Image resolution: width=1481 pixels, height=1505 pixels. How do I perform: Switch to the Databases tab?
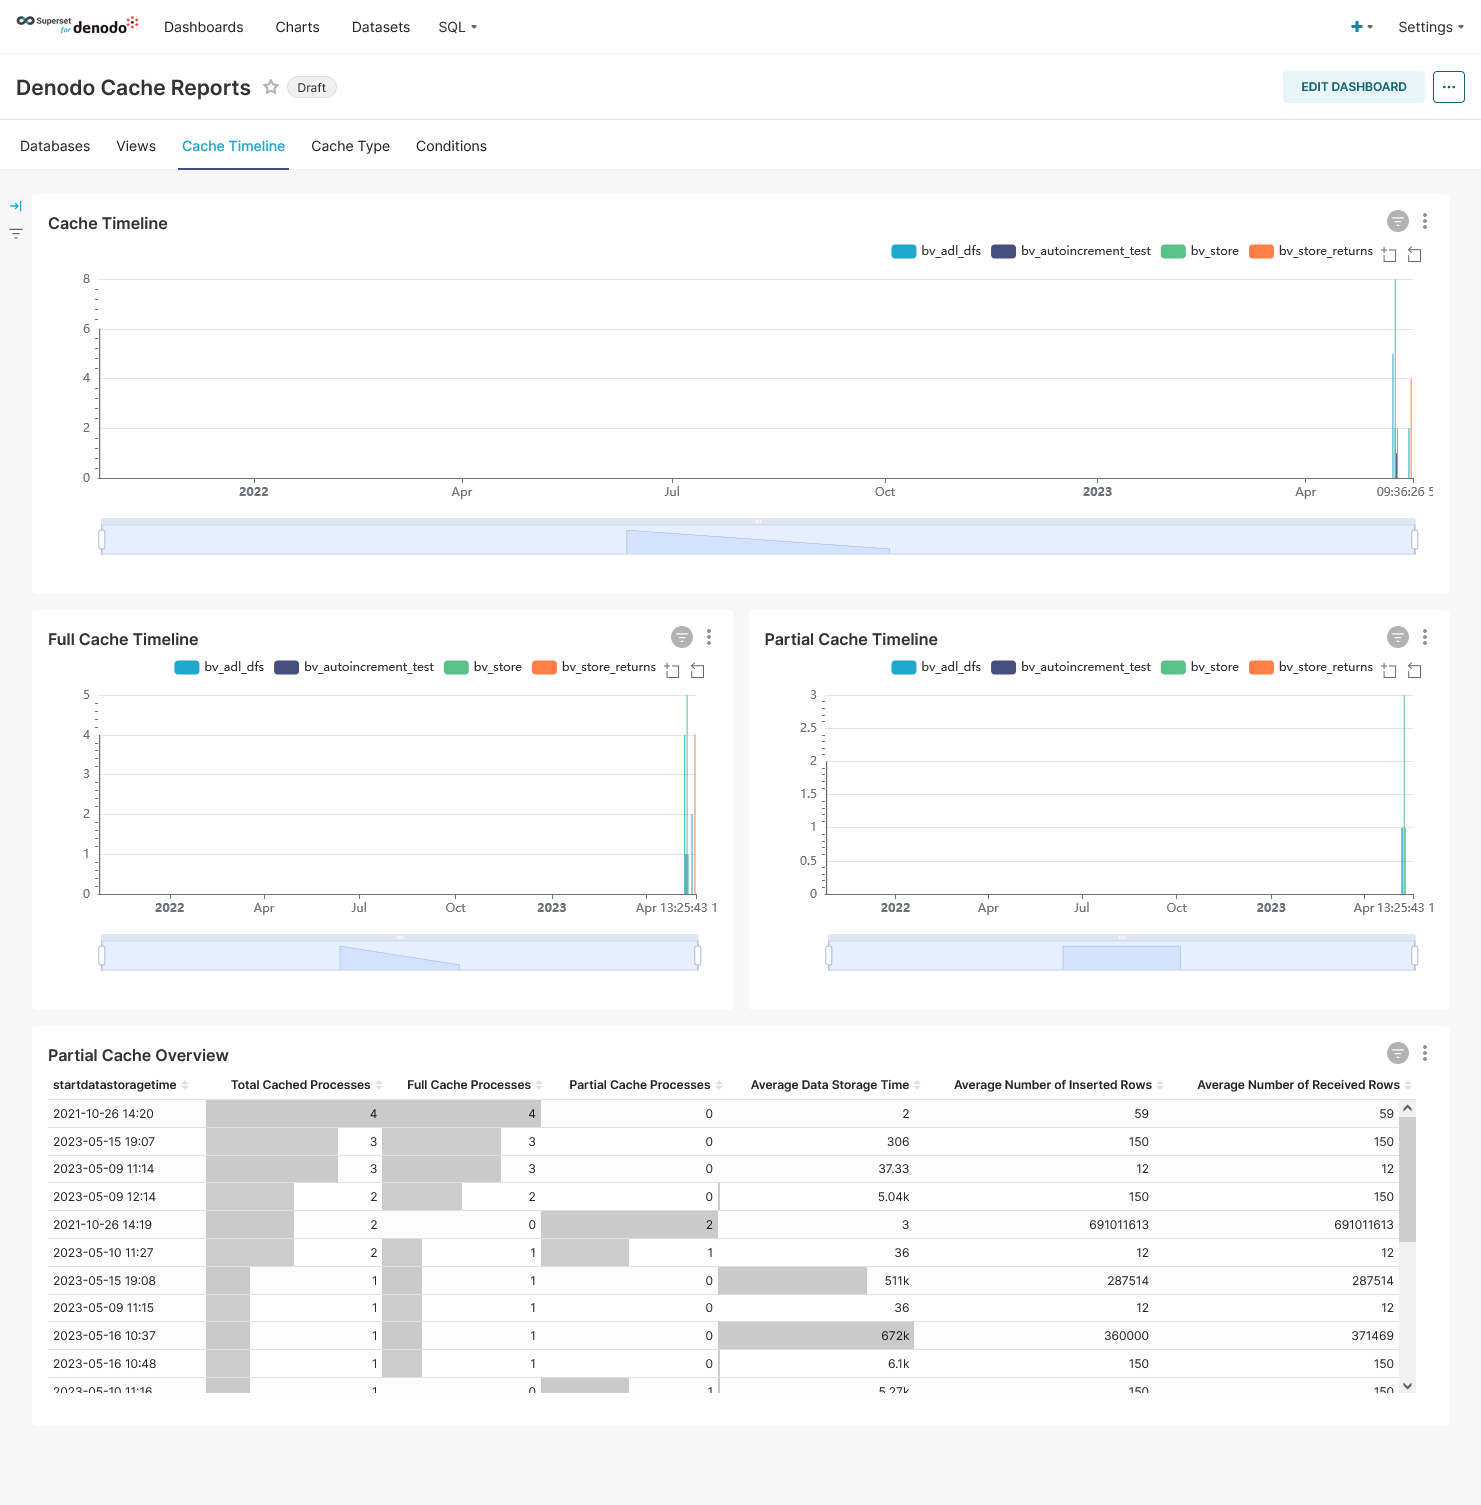pos(55,146)
